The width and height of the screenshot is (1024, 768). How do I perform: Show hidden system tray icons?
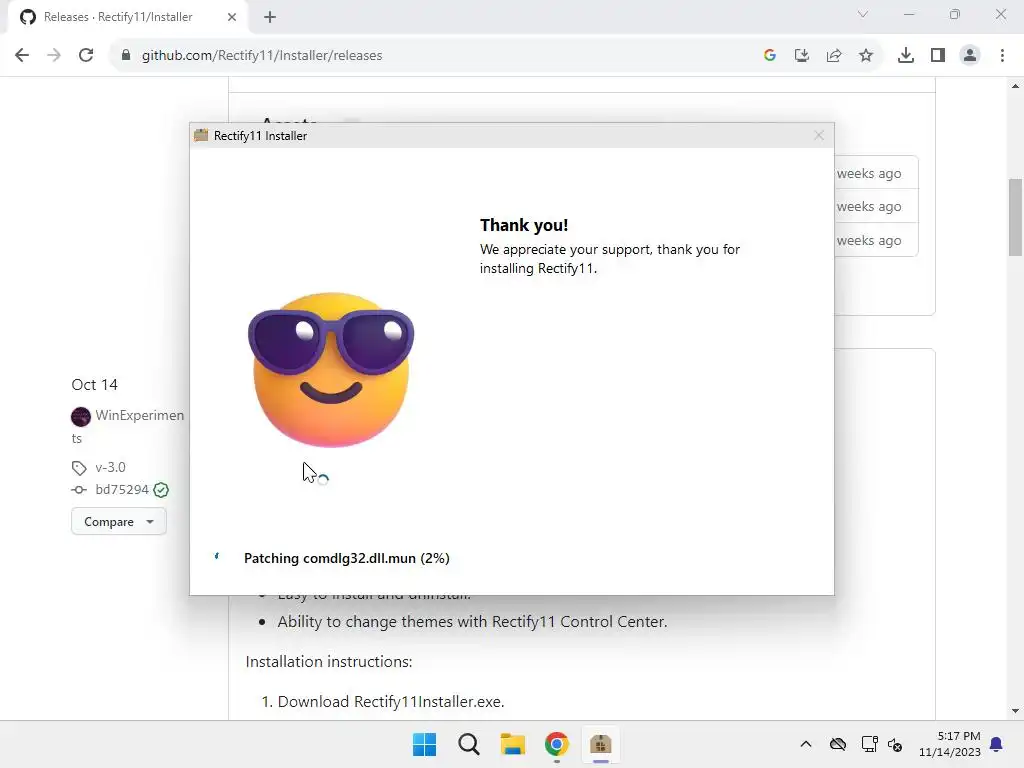(x=806, y=744)
